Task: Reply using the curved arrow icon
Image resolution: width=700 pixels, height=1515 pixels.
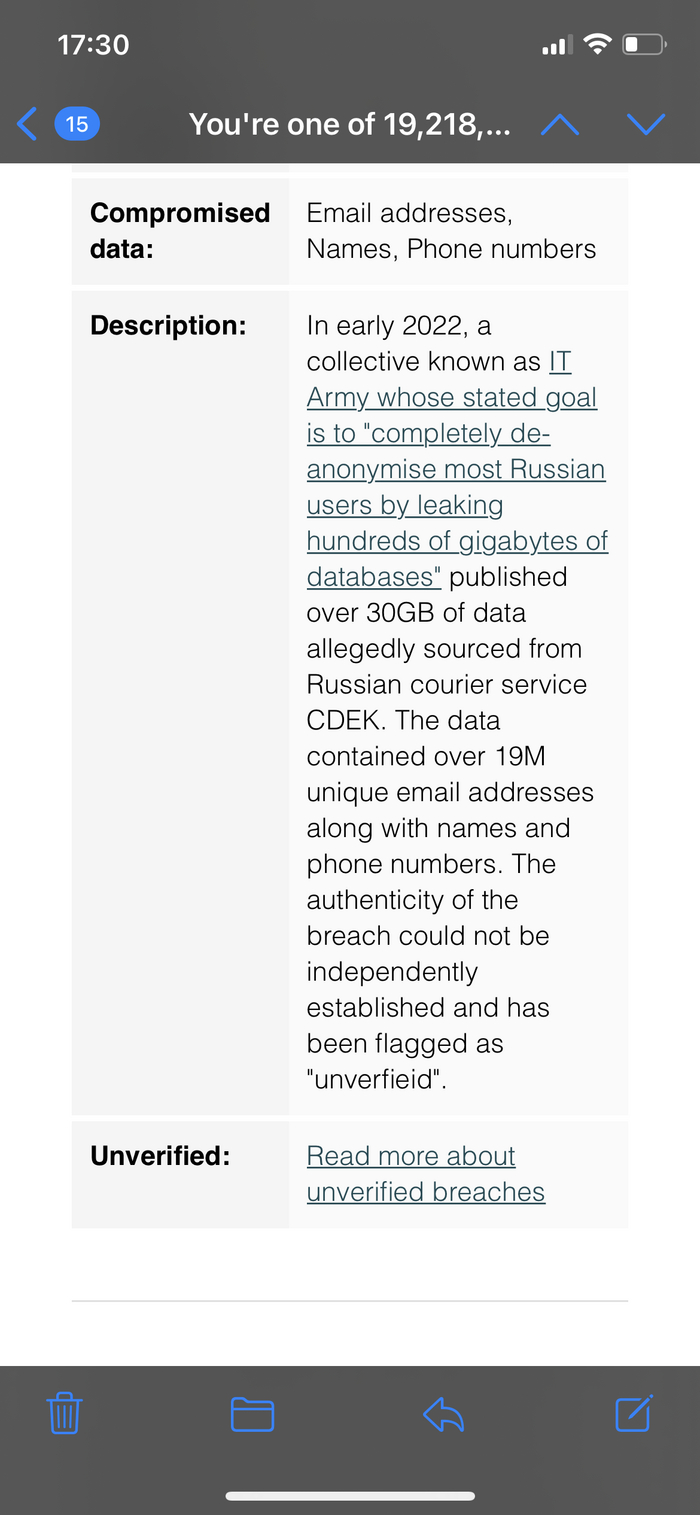Action: (x=443, y=1413)
